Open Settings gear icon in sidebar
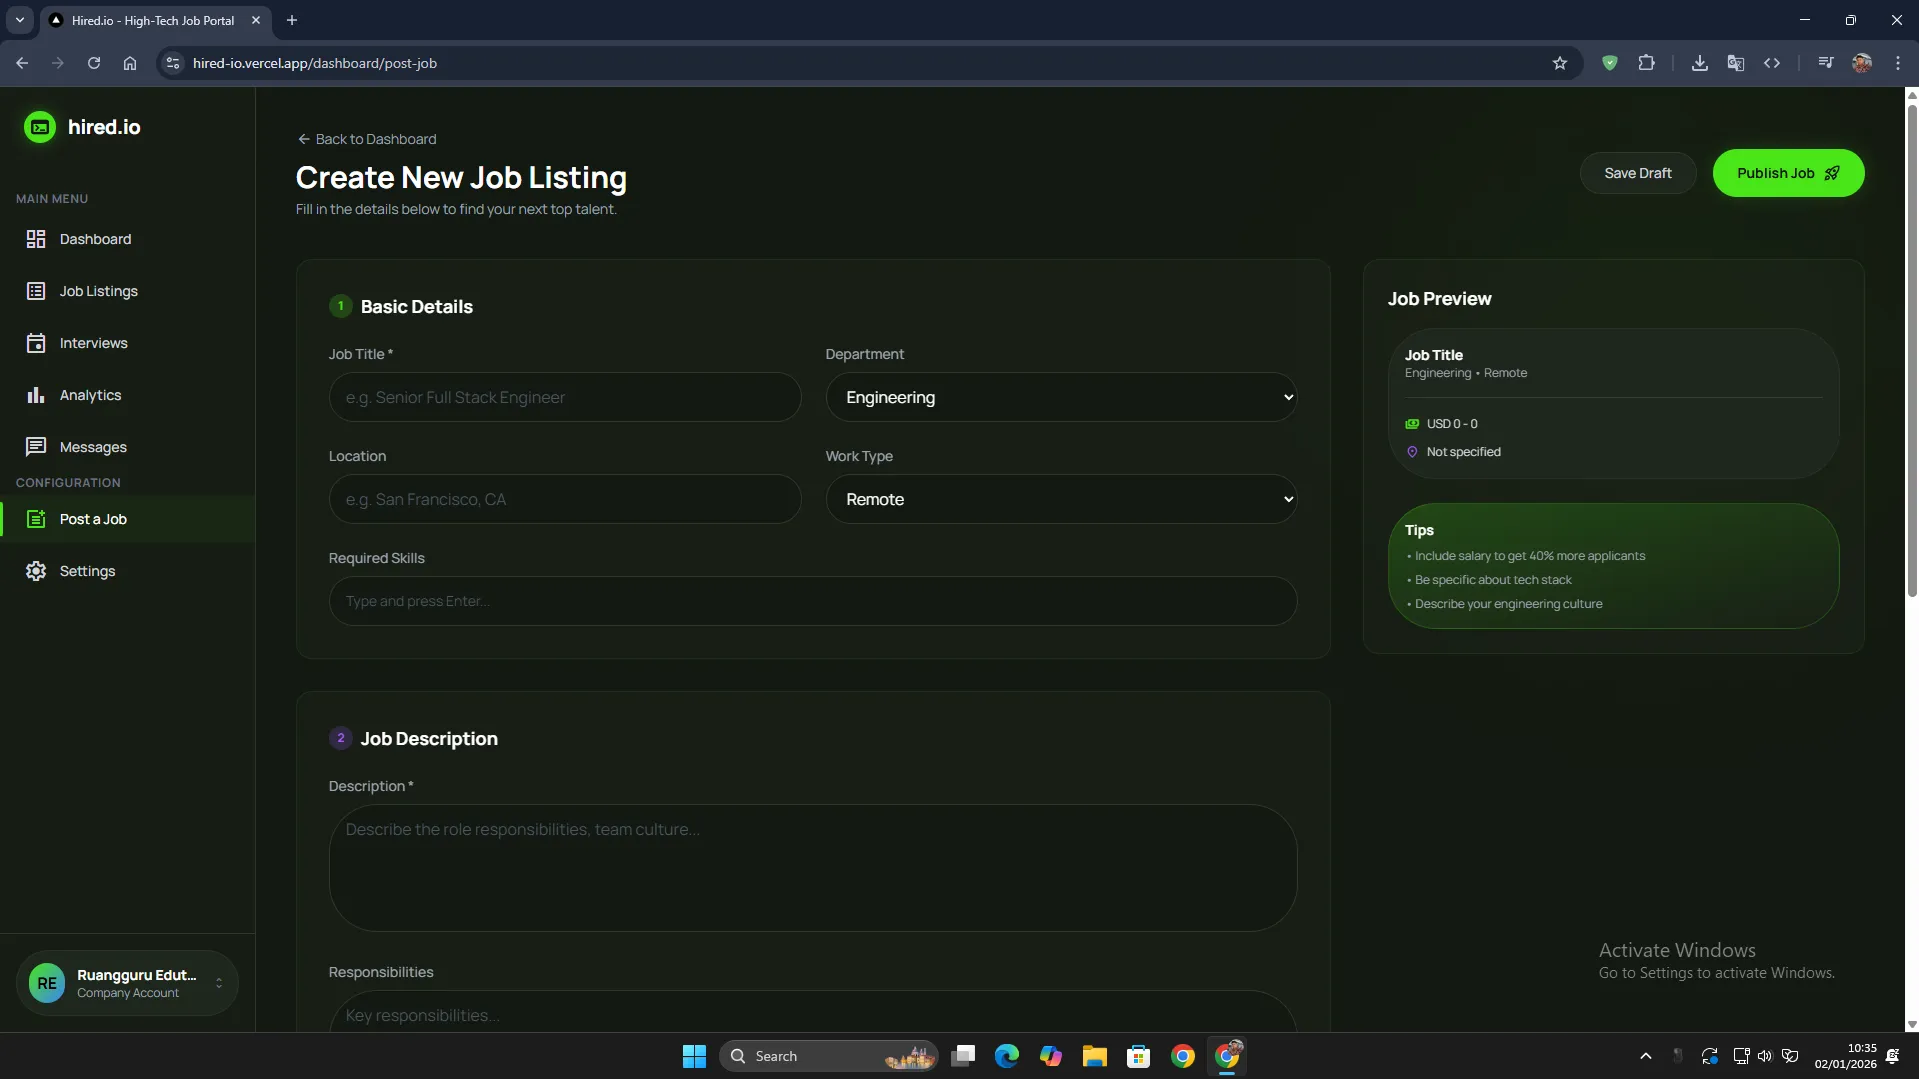Image resolution: width=1919 pixels, height=1079 pixels. tap(36, 571)
